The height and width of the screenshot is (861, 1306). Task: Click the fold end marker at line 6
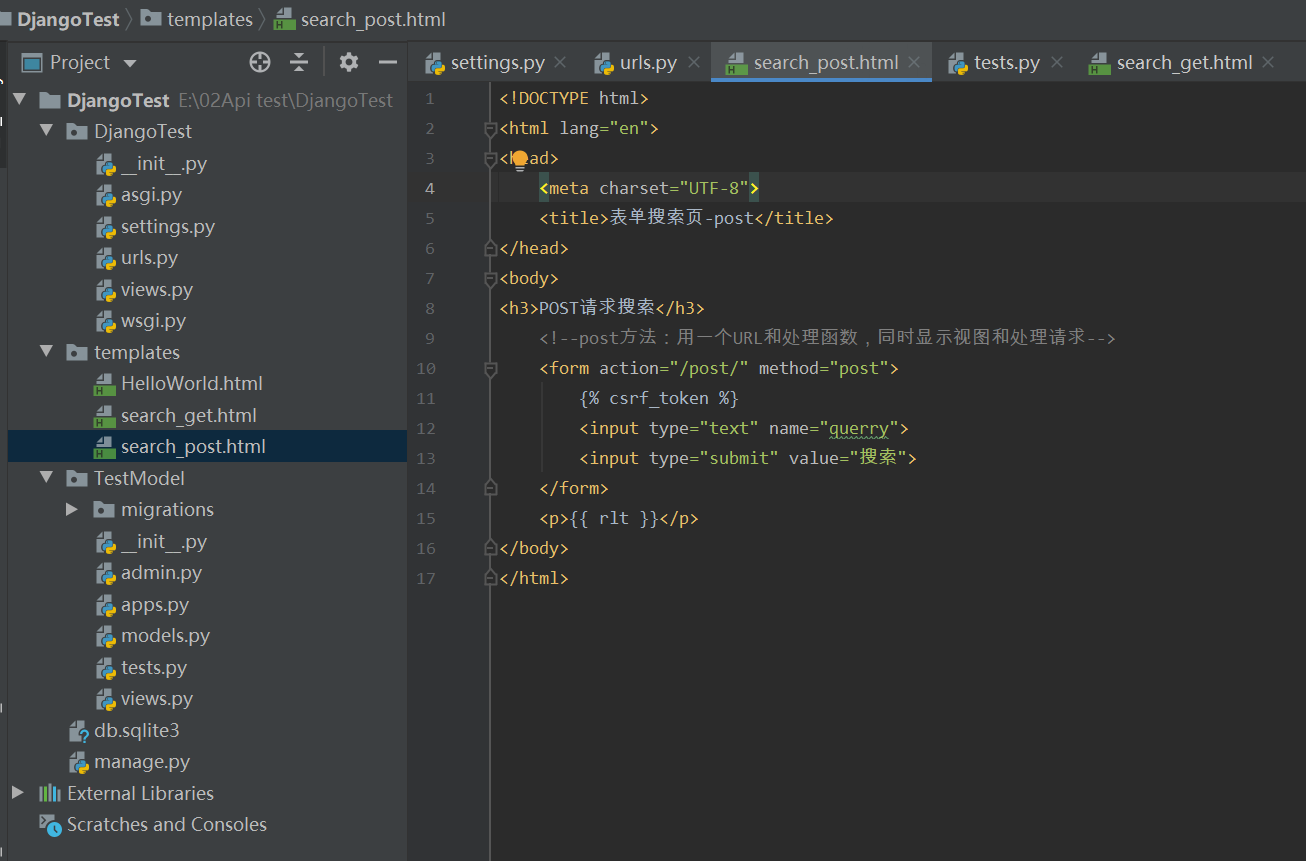(x=490, y=248)
